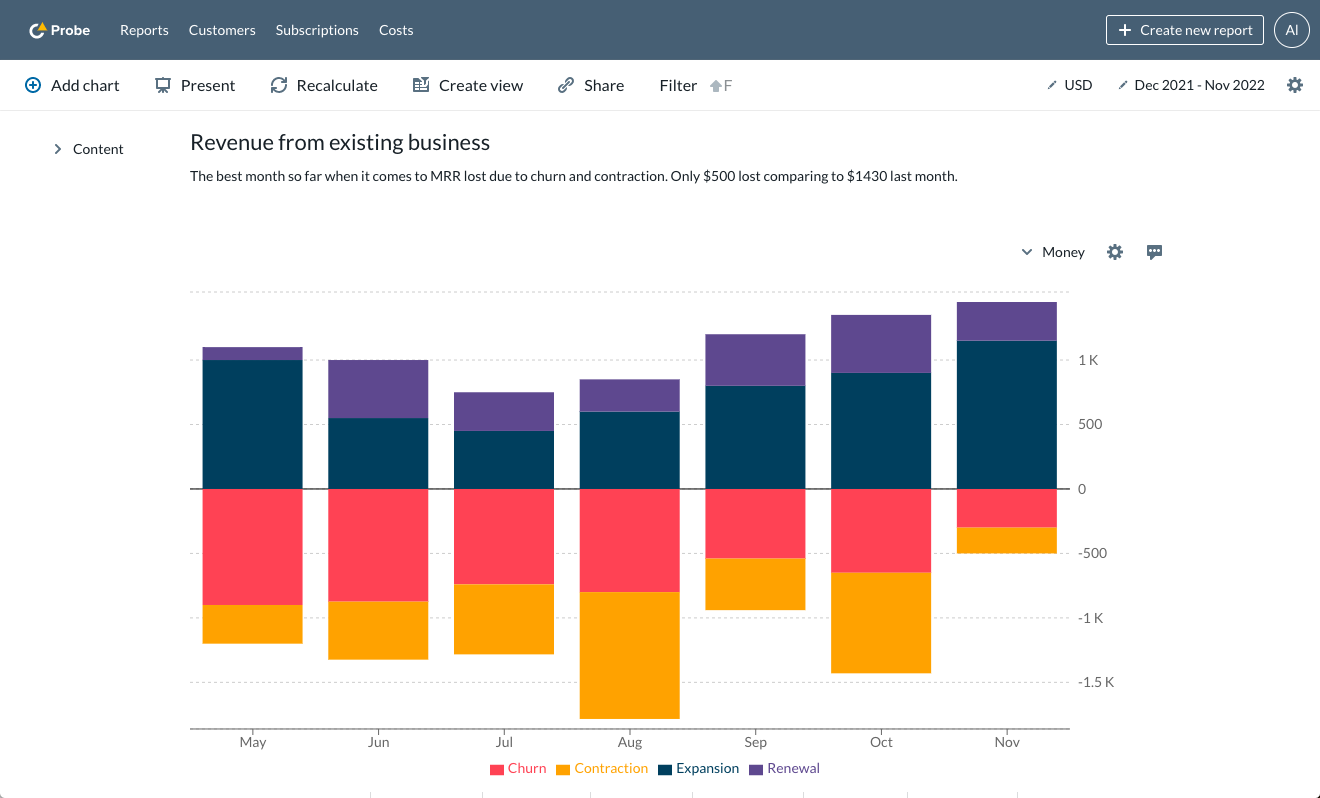
Task: Click the Jul expansion dark blue bar
Action: (x=504, y=460)
